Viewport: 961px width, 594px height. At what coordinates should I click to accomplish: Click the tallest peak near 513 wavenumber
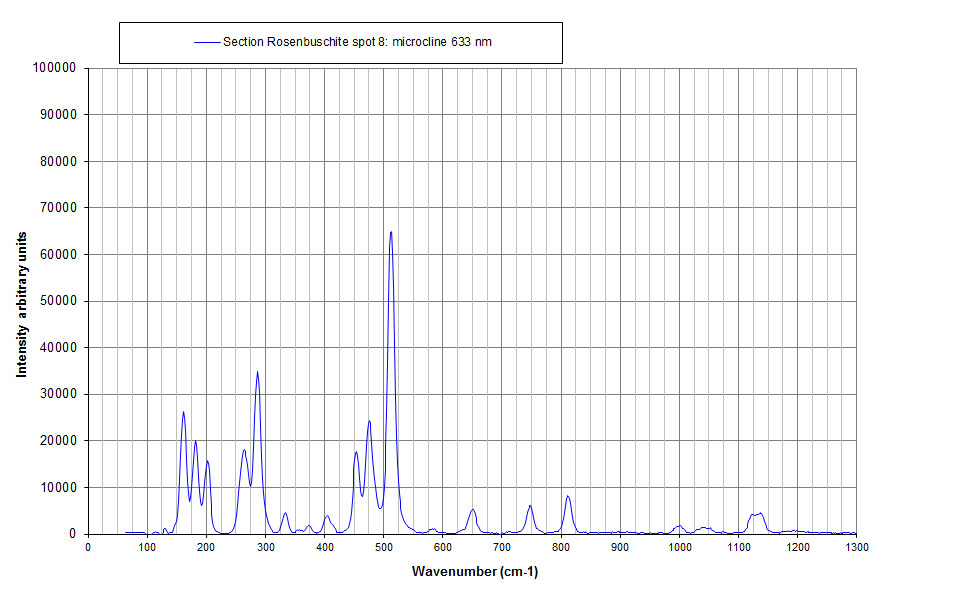point(391,232)
